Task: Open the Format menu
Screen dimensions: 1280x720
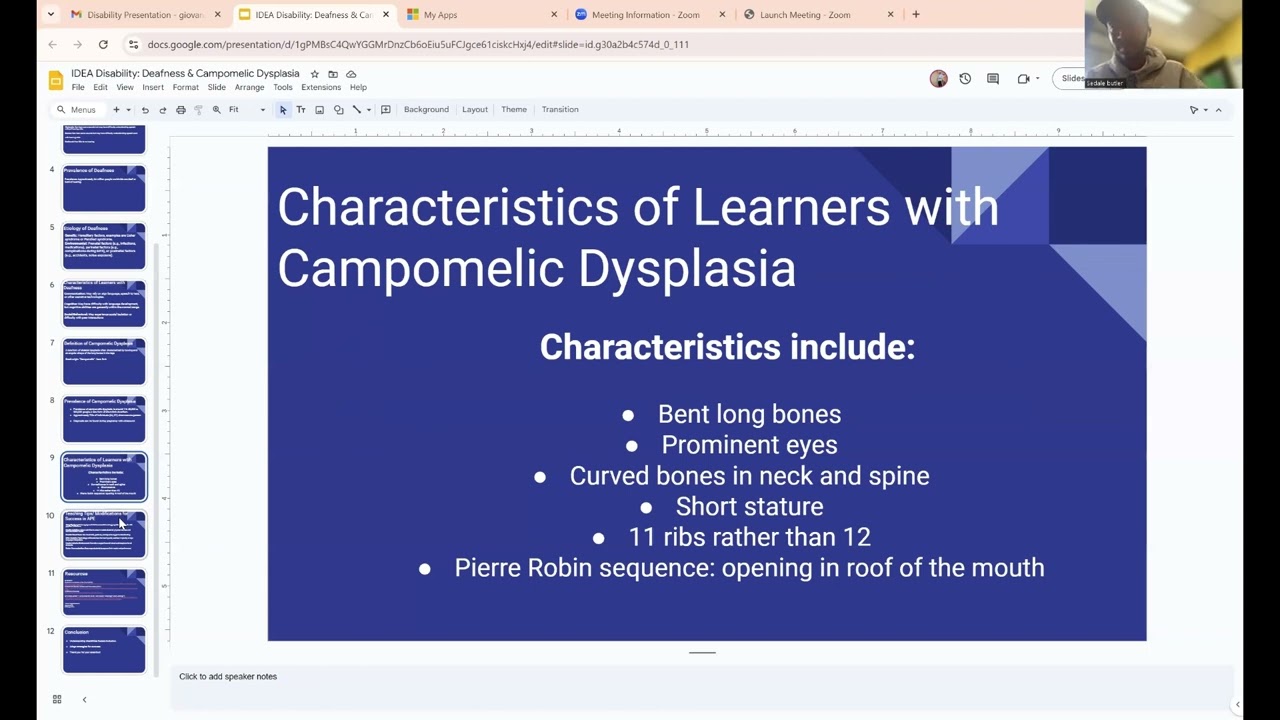Action: coord(185,87)
